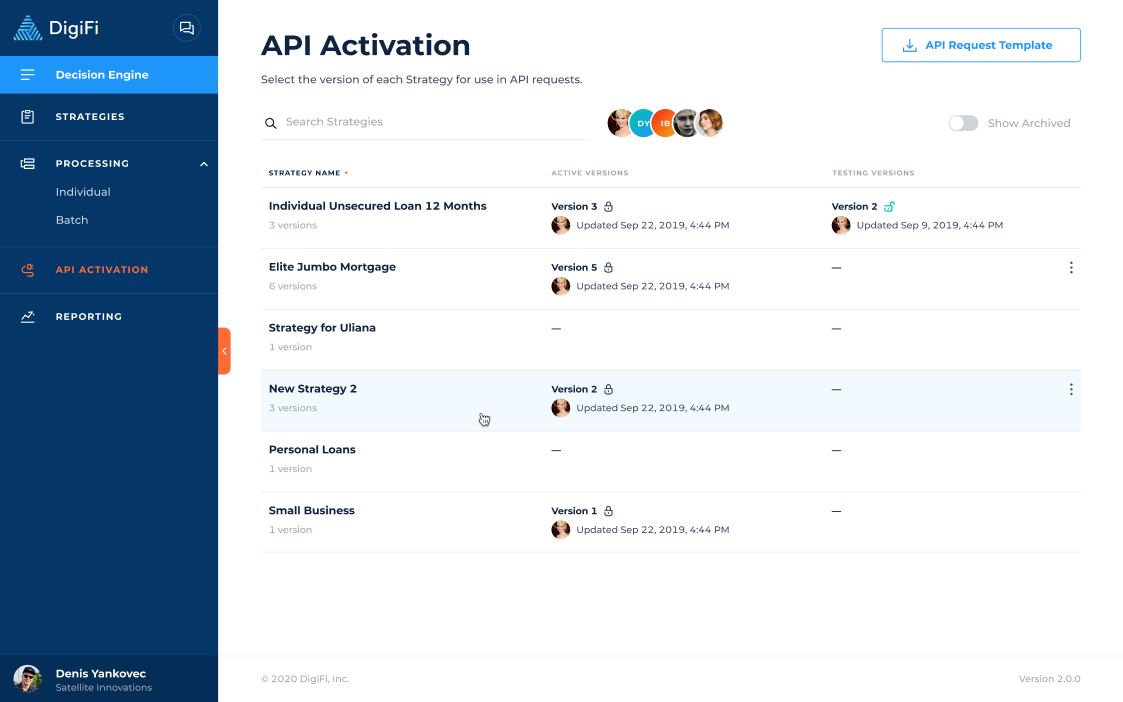Image resolution: width=1123 pixels, height=702 pixels.
Task: Collapse the sidebar with orange arrow tab
Action: coord(224,351)
